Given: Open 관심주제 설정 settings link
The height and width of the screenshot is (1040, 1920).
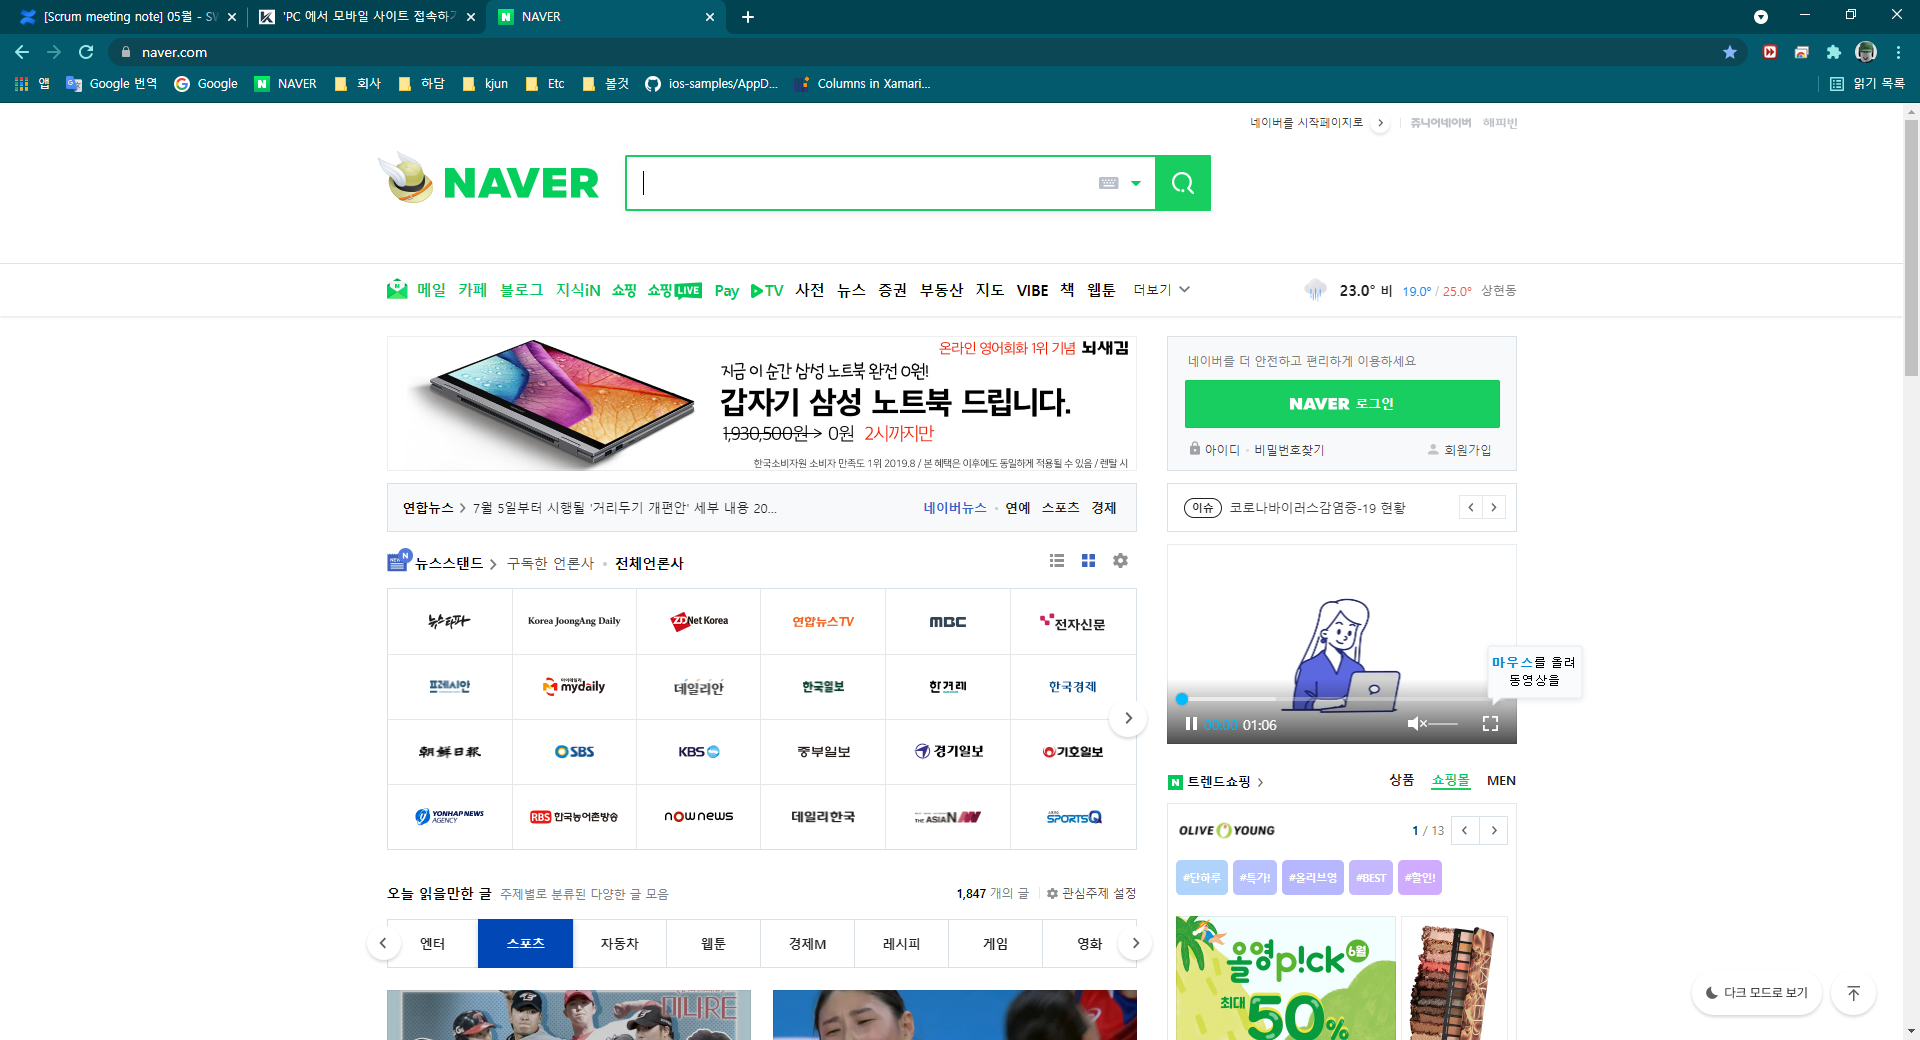Looking at the screenshot, I should click(x=1091, y=894).
